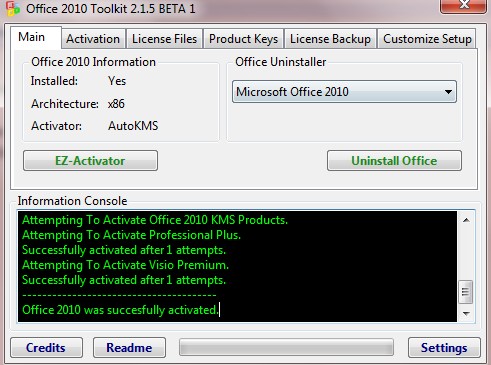
Task: Click the console scrollbar up arrow
Action: tap(466, 220)
